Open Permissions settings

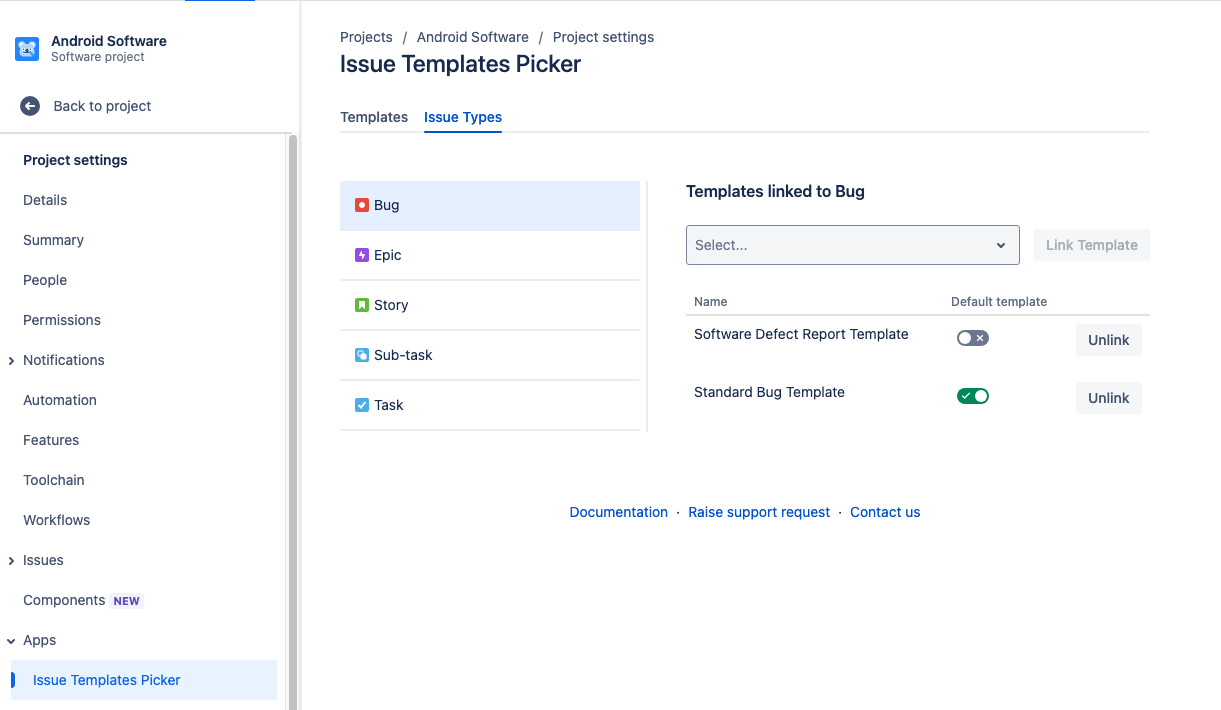click(x=62, y=320)
